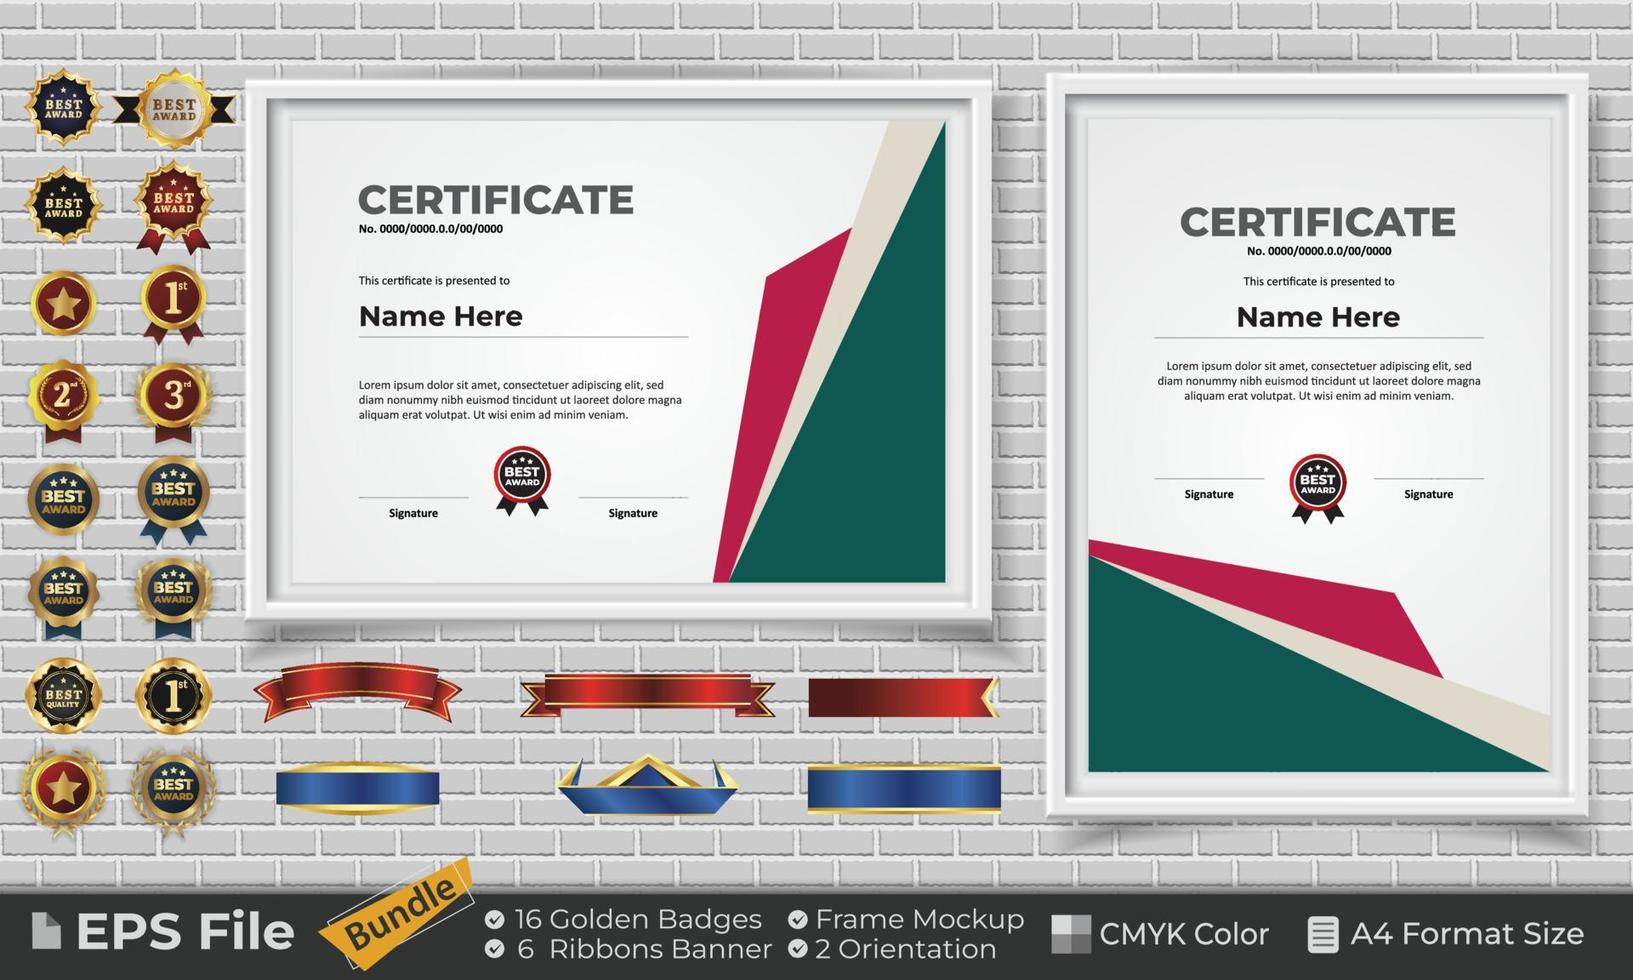
Task: Click the check icon beside 6 Ribbons Banner
Action: pyautogui.click(x=494, y=948)
